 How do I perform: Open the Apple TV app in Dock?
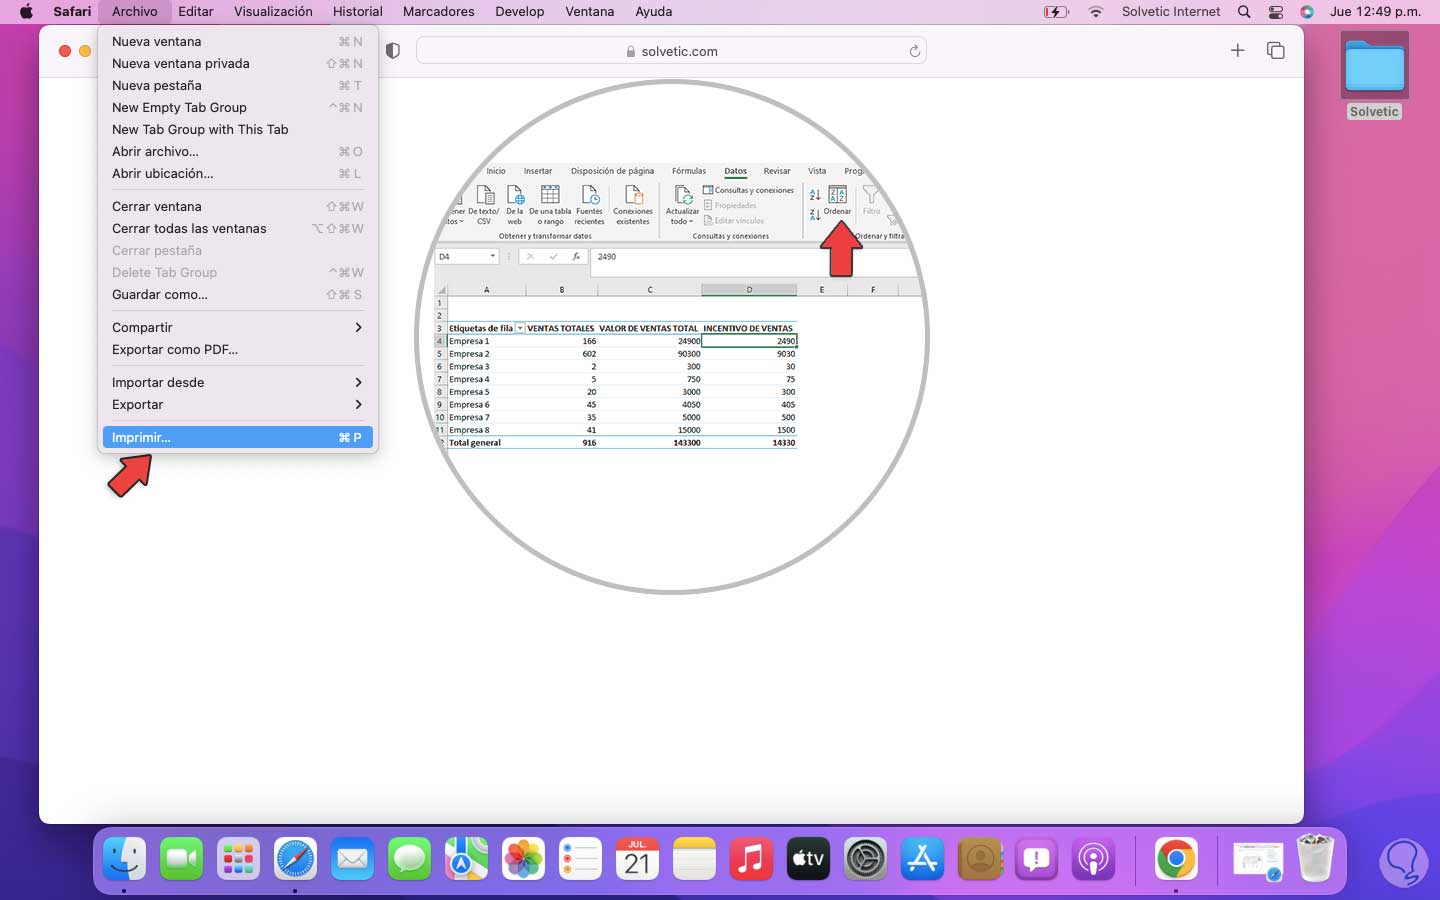[808, 859]
